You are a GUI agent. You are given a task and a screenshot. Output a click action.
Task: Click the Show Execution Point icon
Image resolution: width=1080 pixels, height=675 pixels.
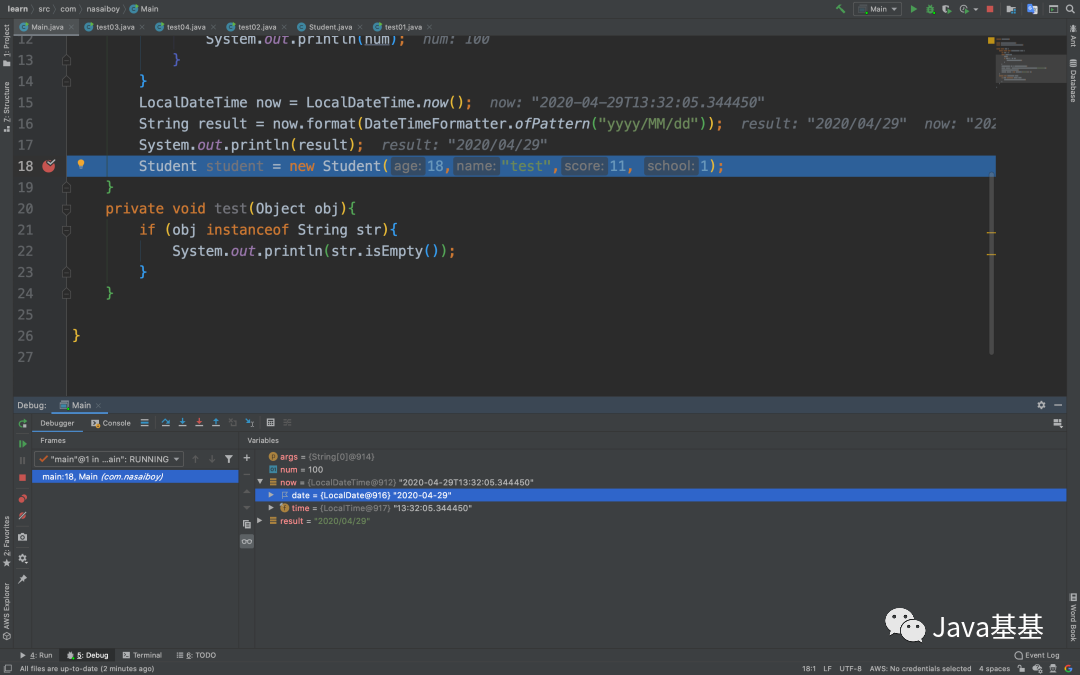tap(144, 423)
